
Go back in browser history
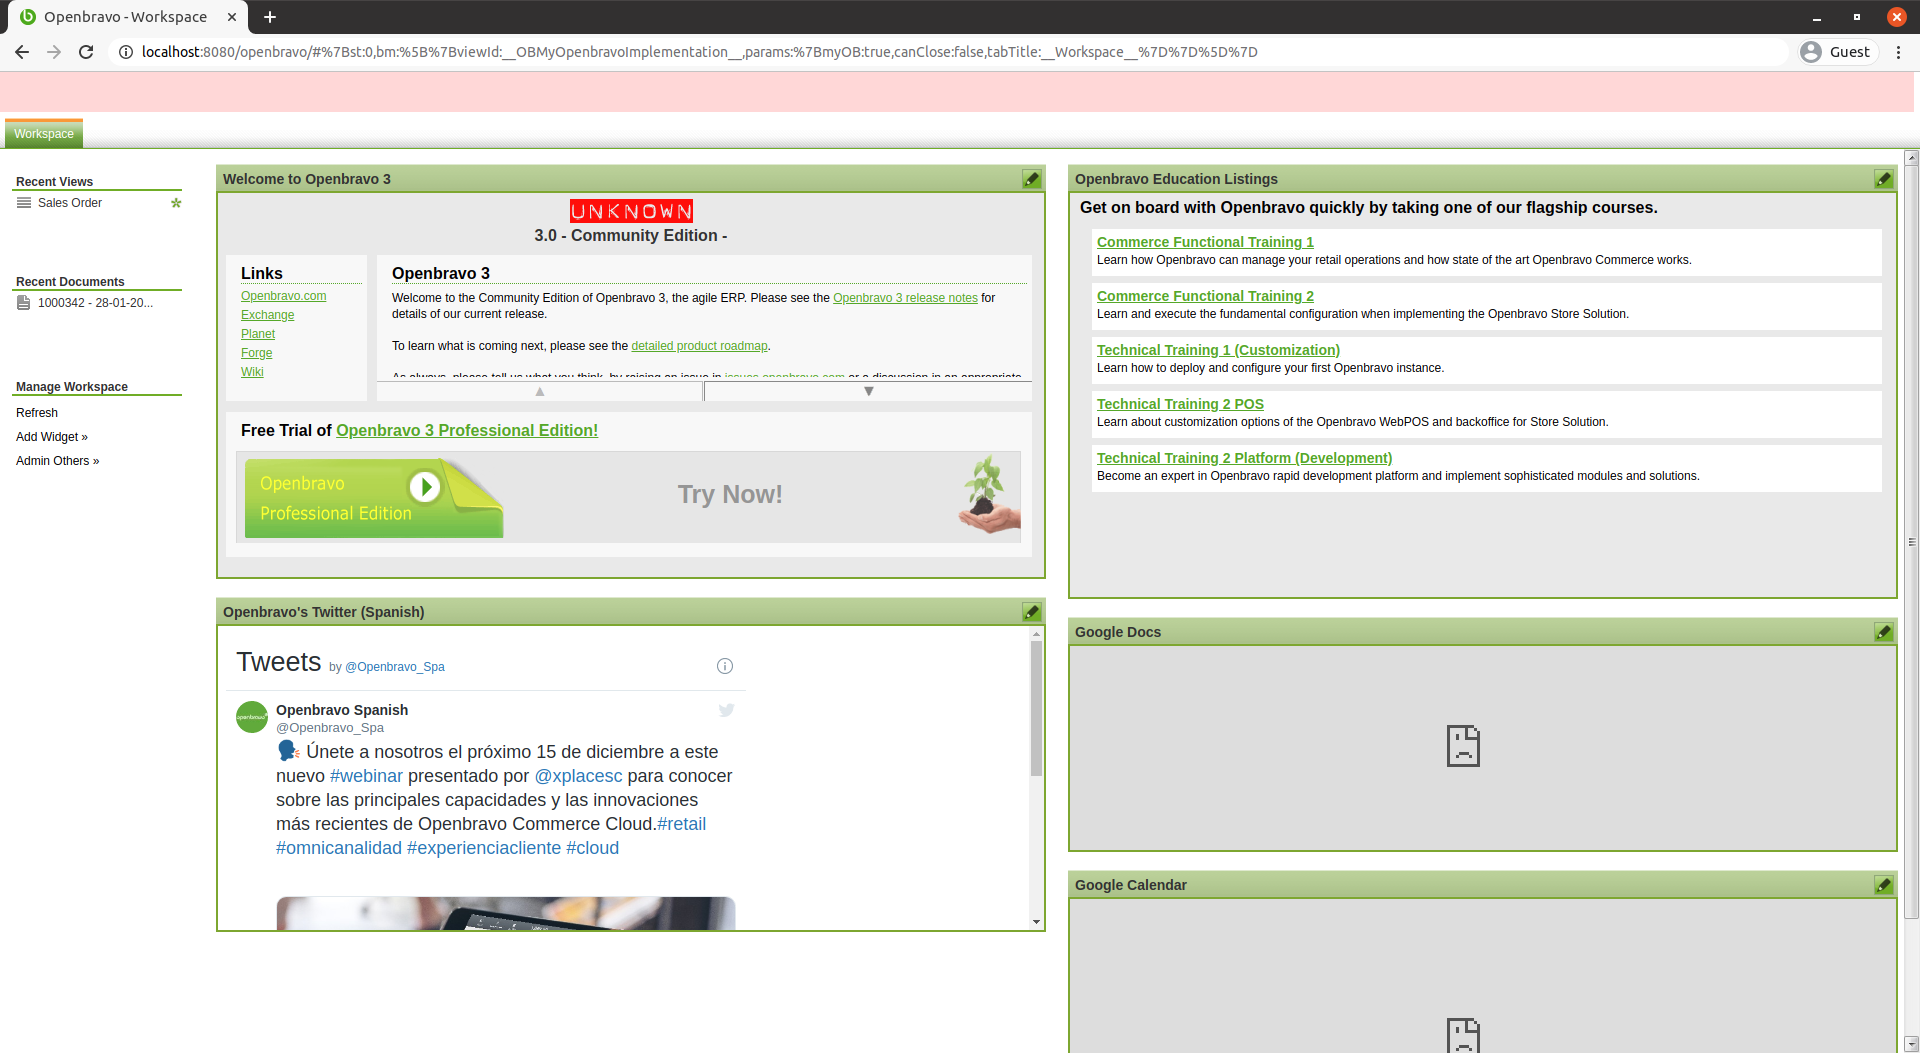click(x=22, y=52)
